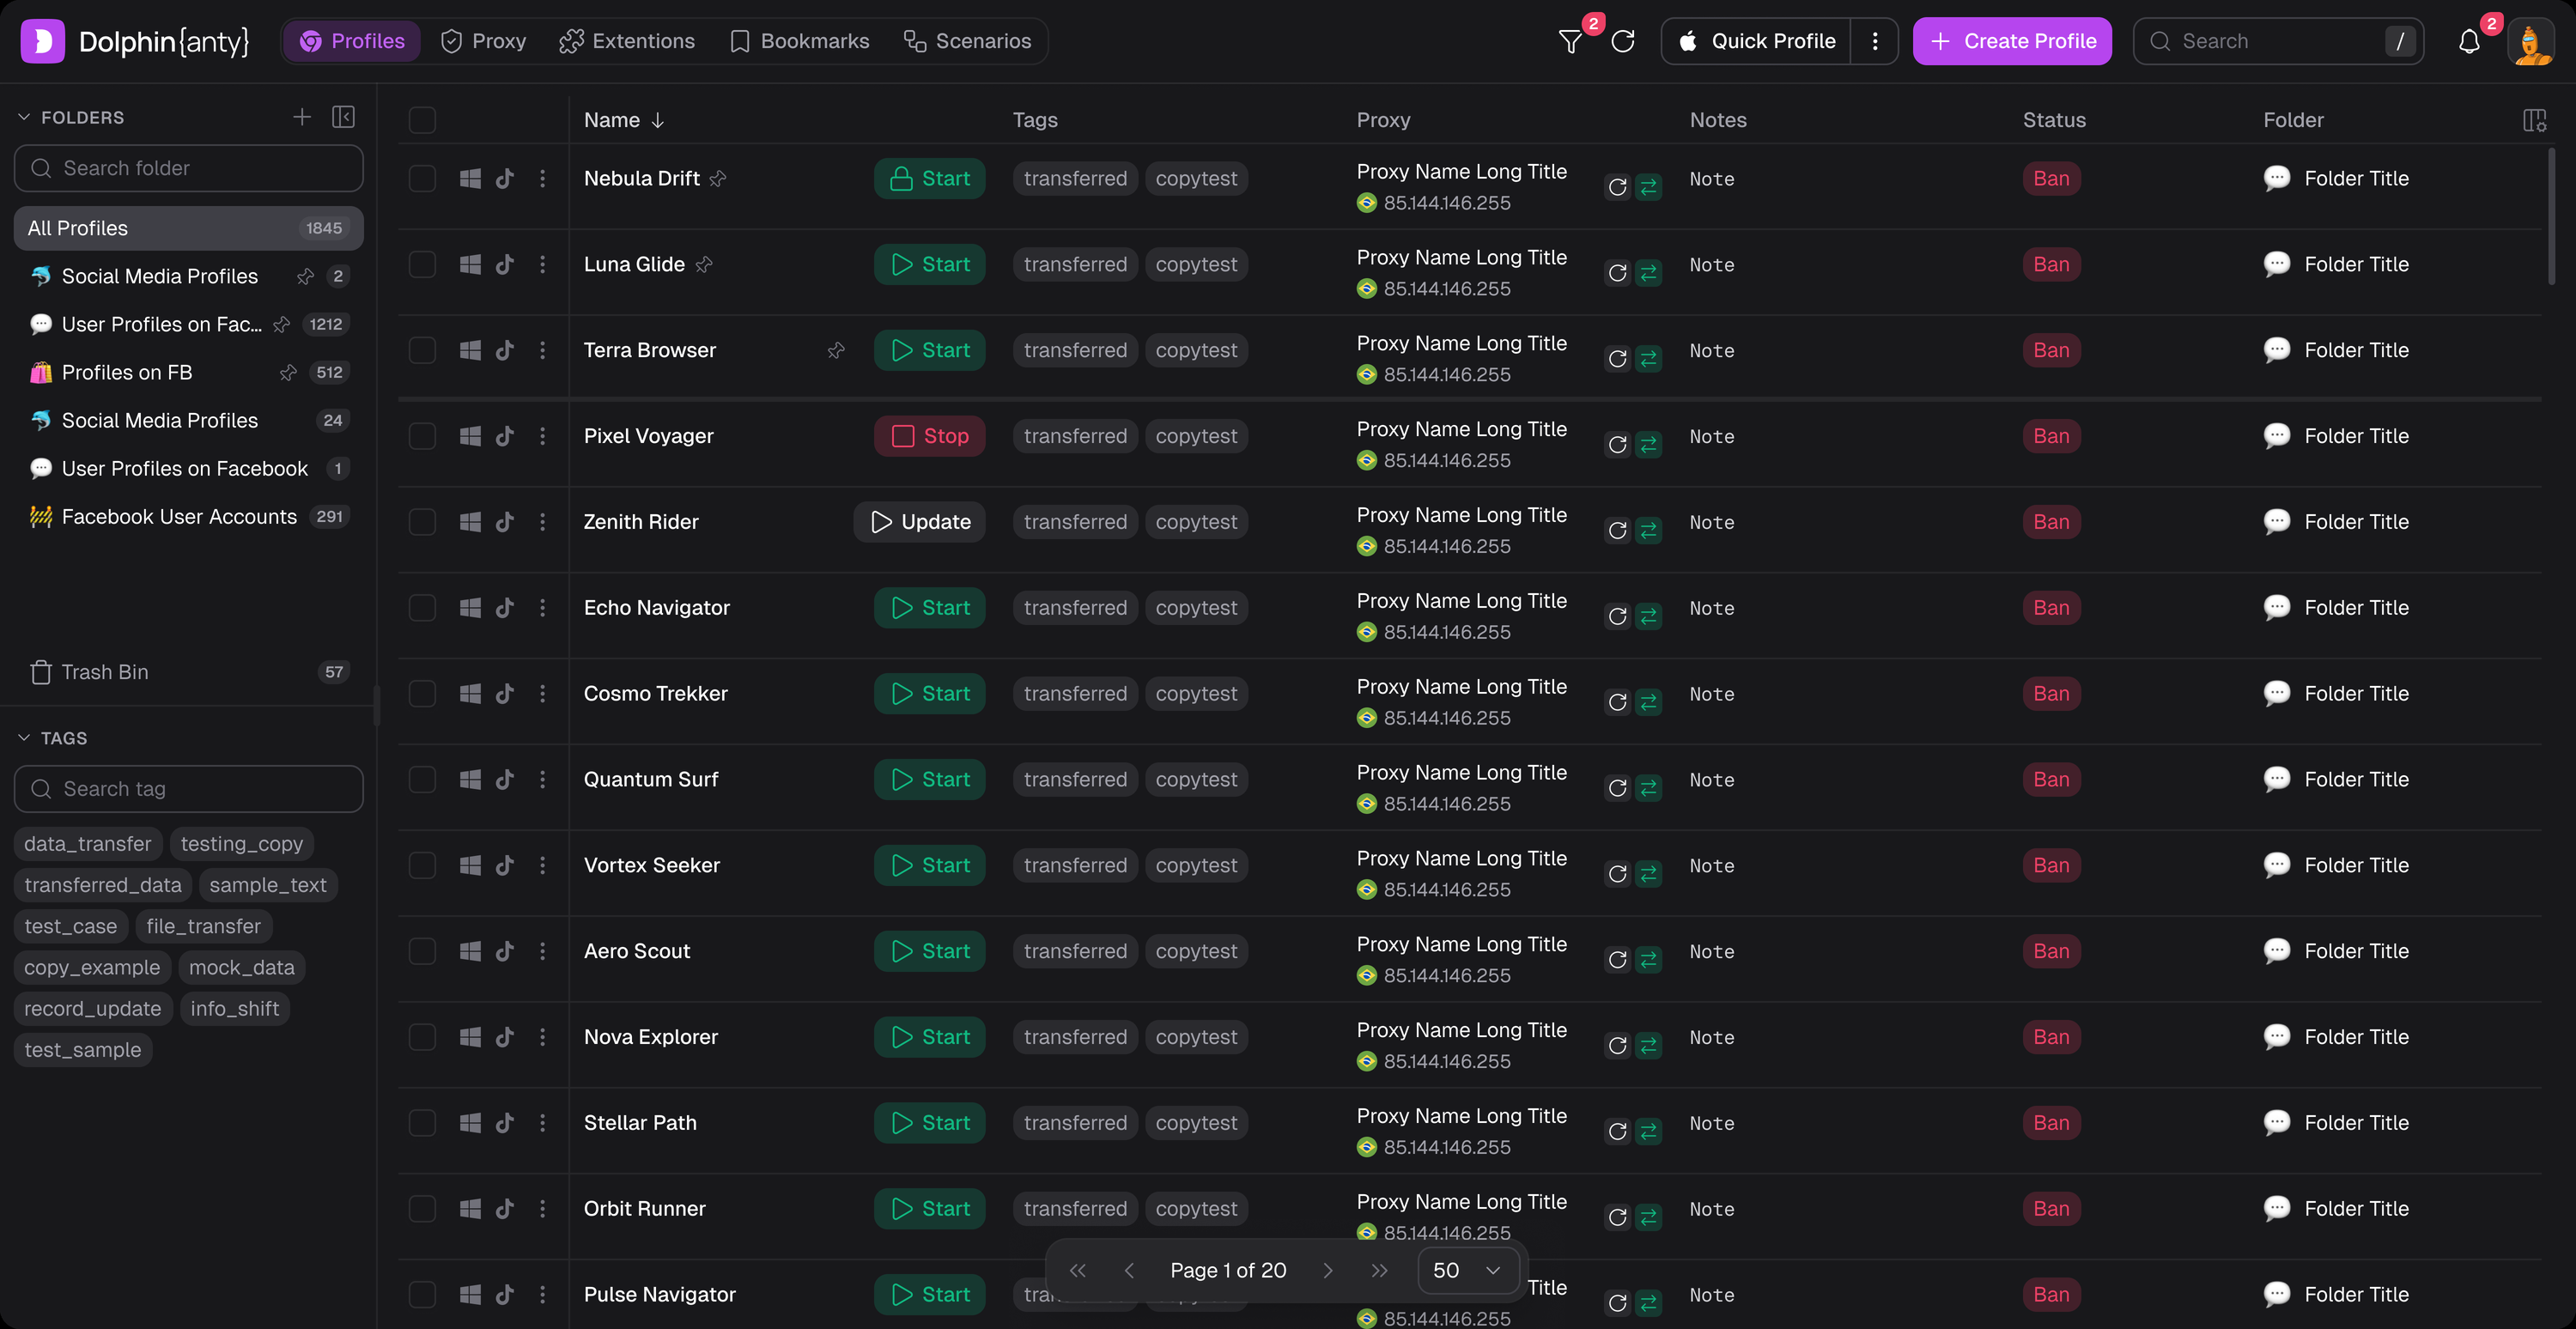Open the user avatar menu
The width and height of the screenshot is (2576, 1329).
click(x=2531, y=41)
